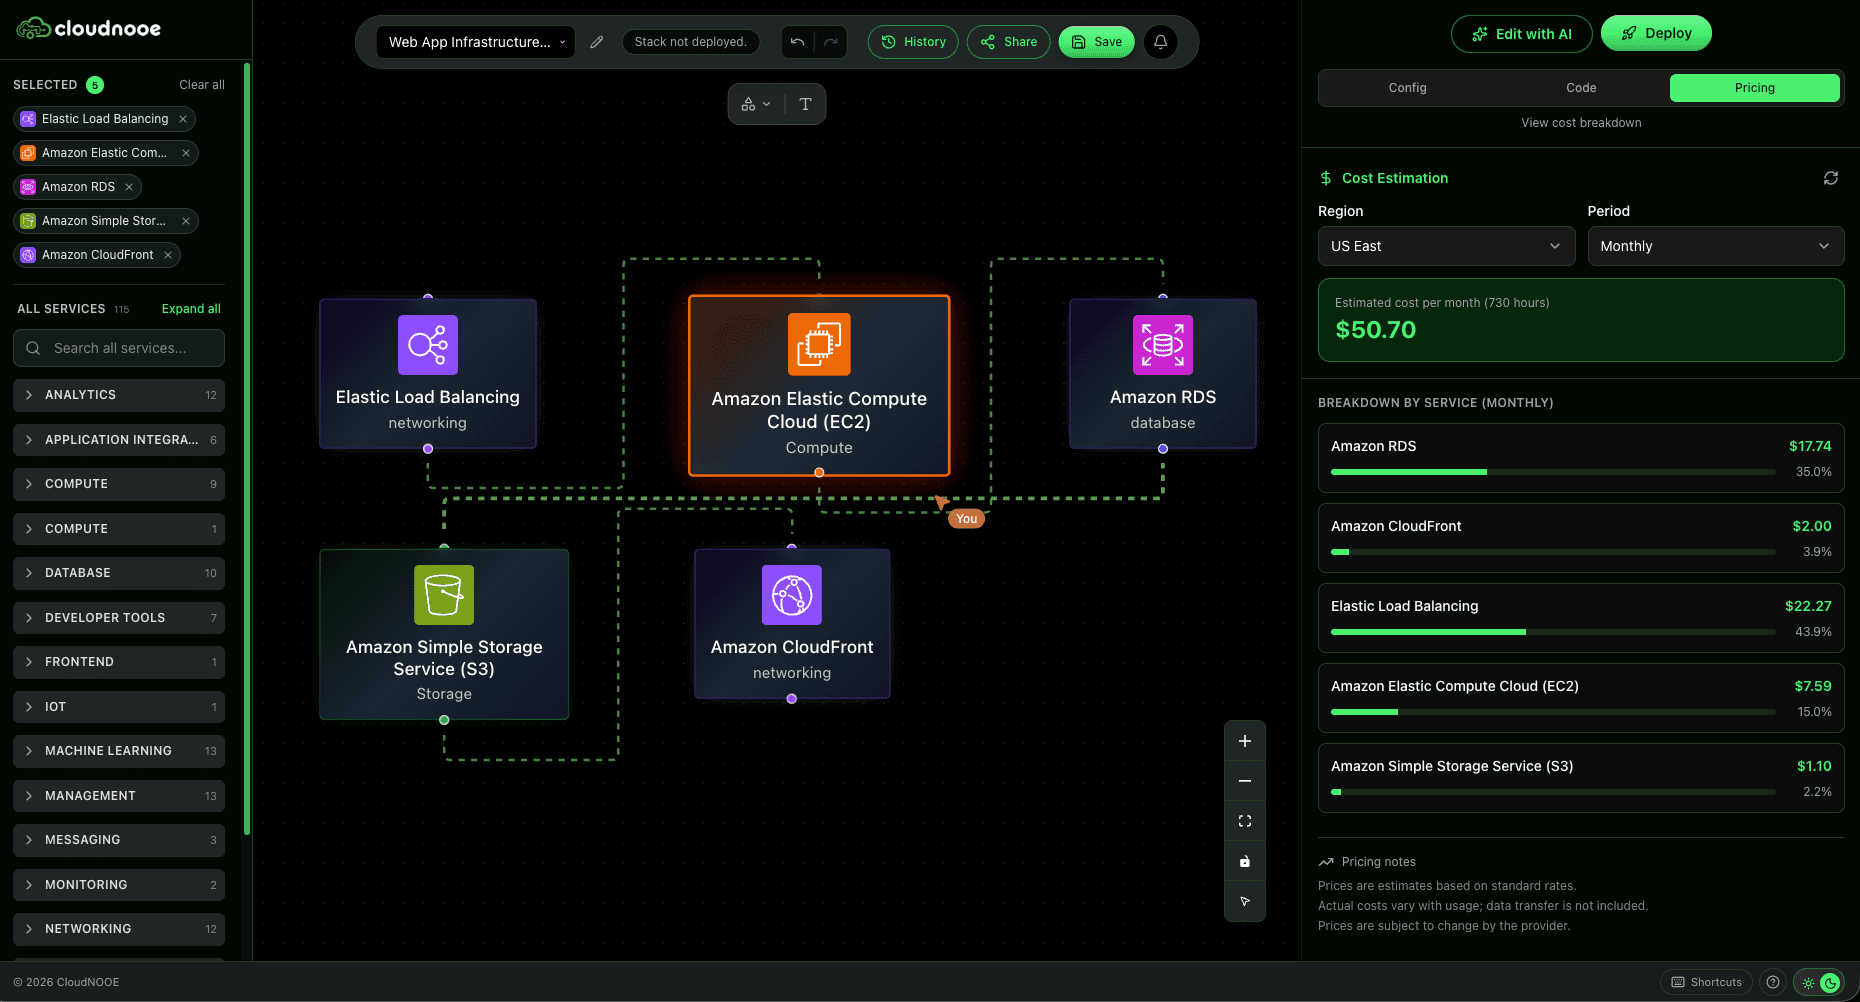Click the pencil rename icon

597,42
